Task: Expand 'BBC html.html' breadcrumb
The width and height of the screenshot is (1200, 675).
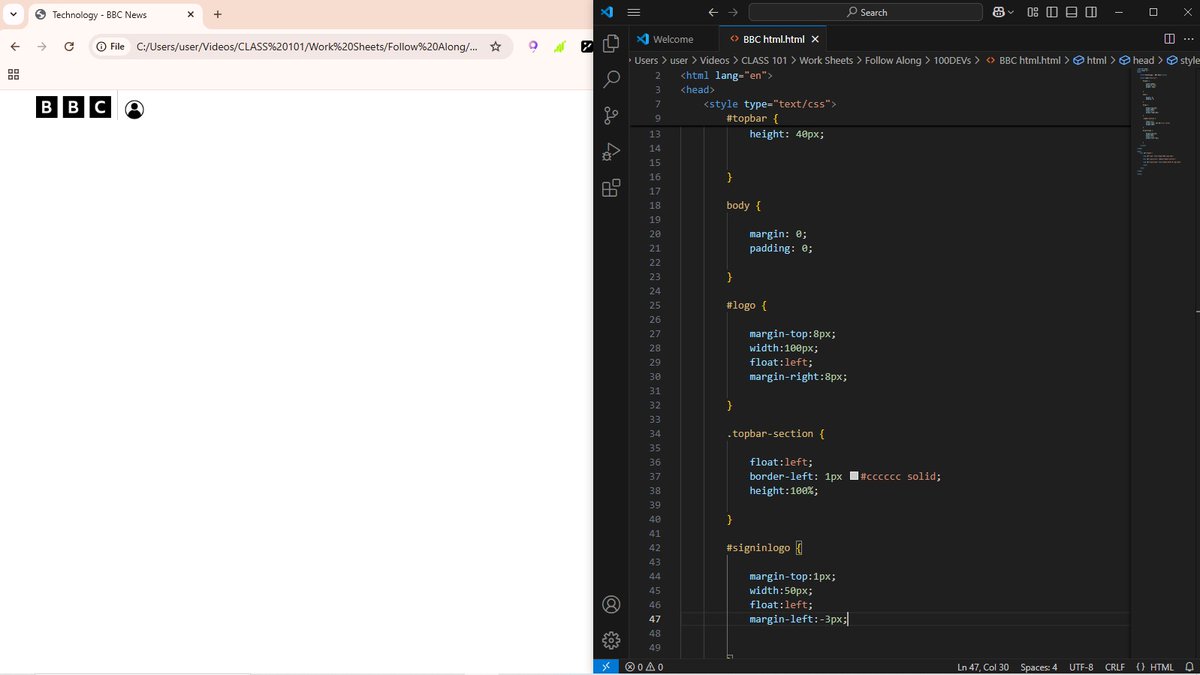Action: [1022, 60]
